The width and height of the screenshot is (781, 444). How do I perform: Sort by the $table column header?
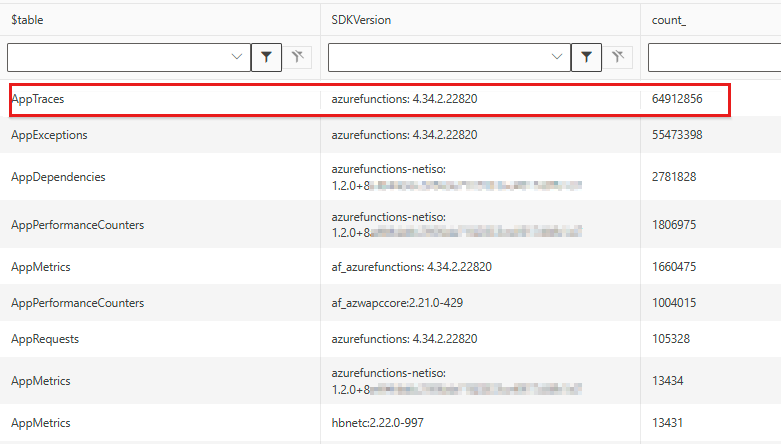pyautogui.click(x=28, y=20)
